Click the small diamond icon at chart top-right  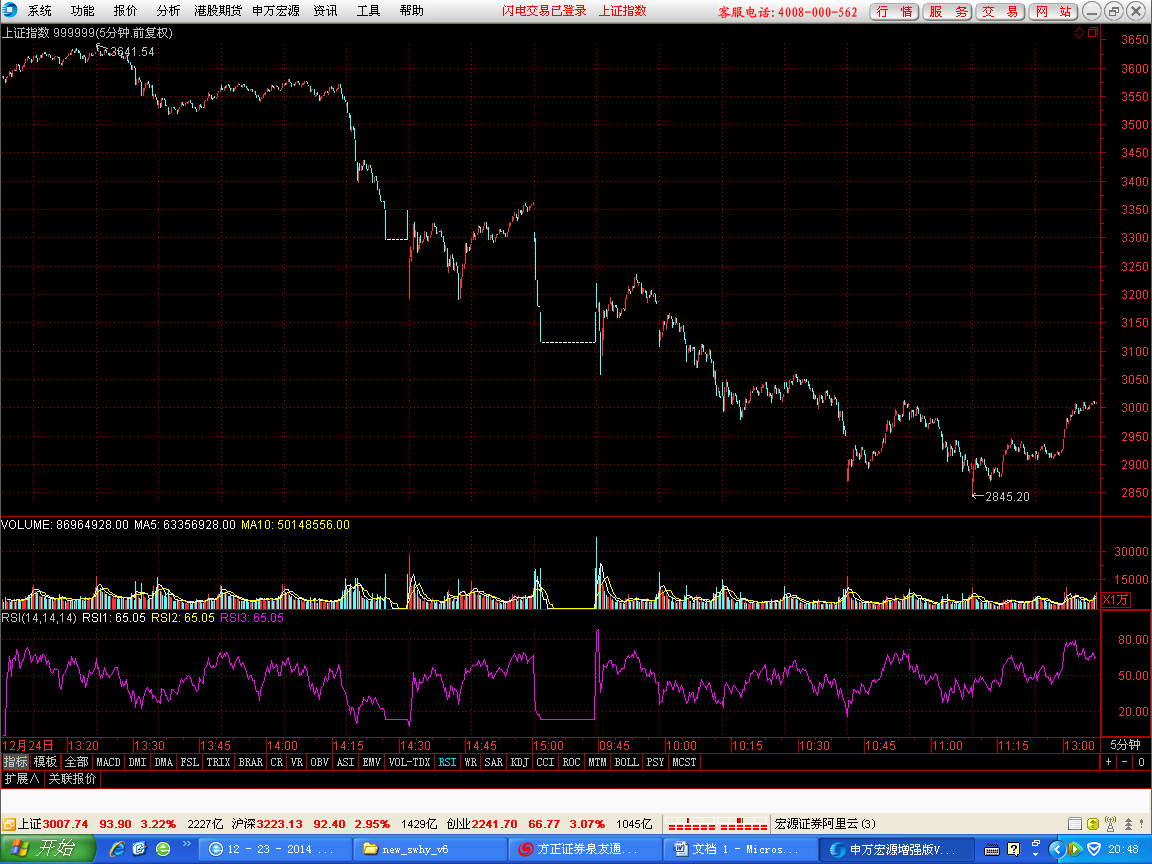(x=1079, y=32)
